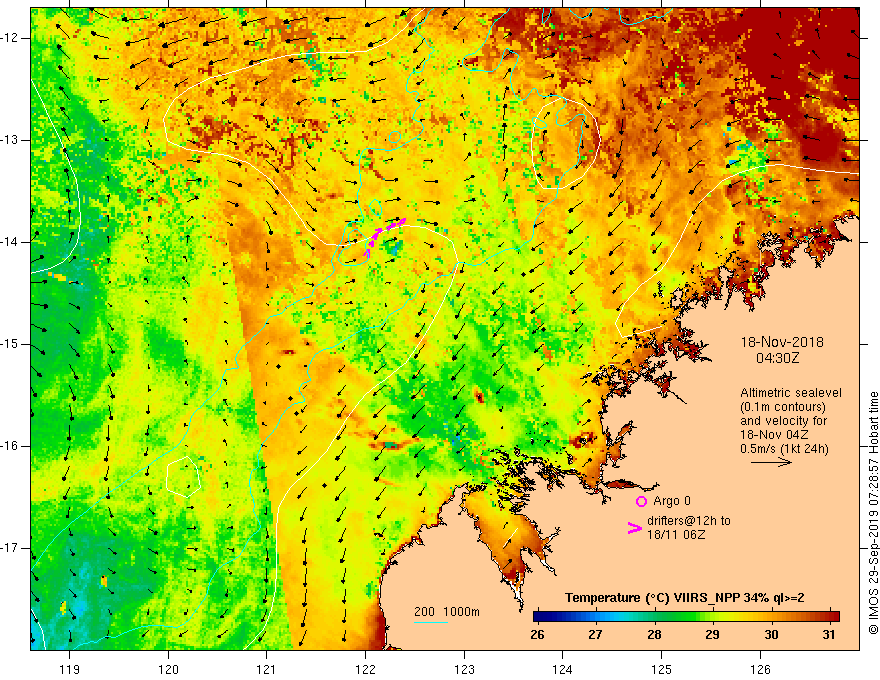Select the '18-Nov-2018' date text
The image size is (880, 680).
pos(782,342)
